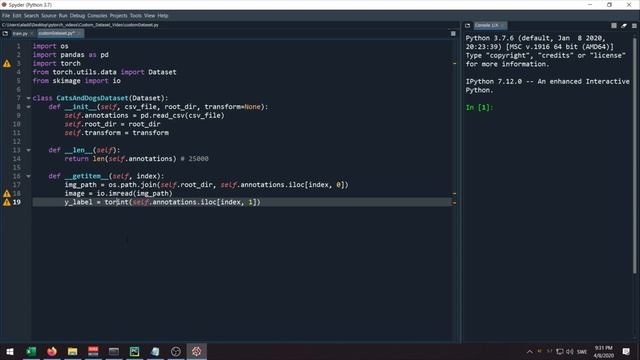This screenshot has width=640, height=360.
Task: Click the interrupt kernel square icon
Action: (x=614, y=25)
